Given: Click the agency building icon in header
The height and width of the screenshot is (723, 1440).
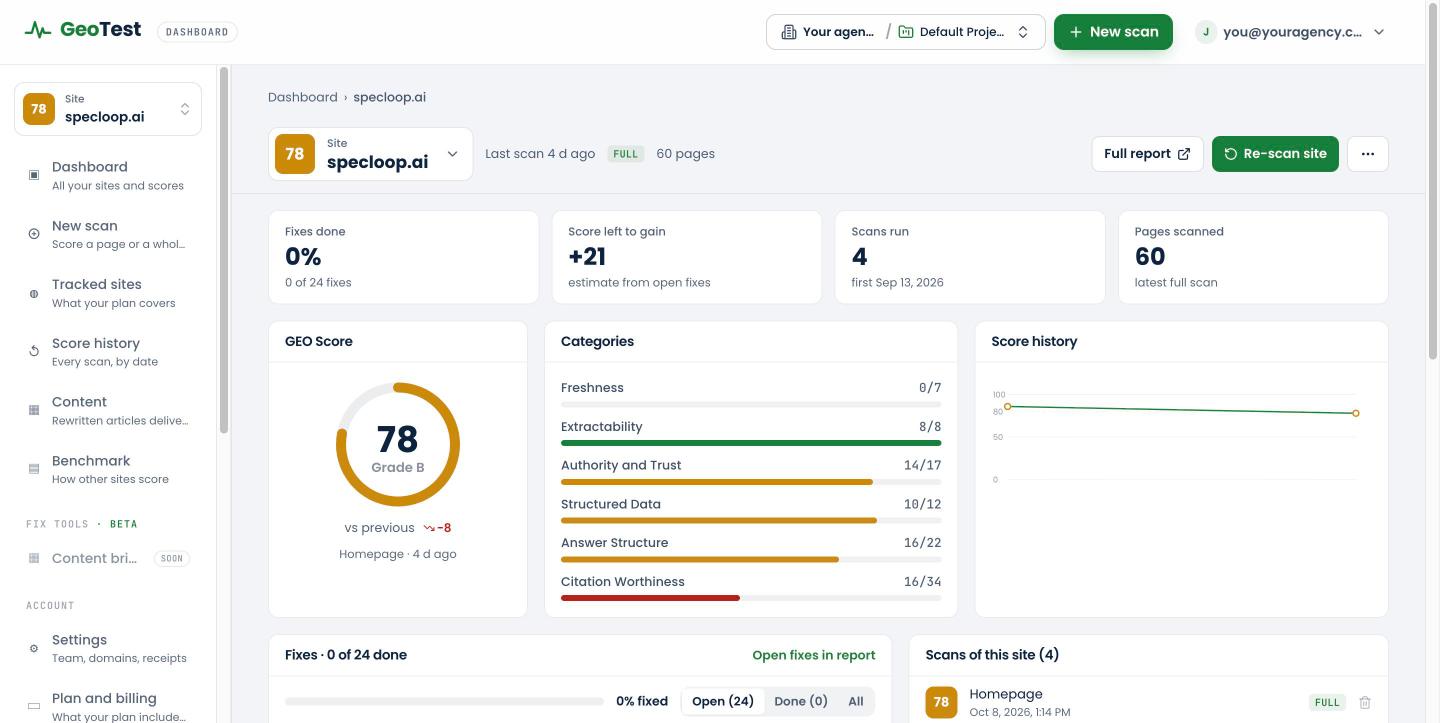Looking at the screenshot, I should [x=789, y=32].
